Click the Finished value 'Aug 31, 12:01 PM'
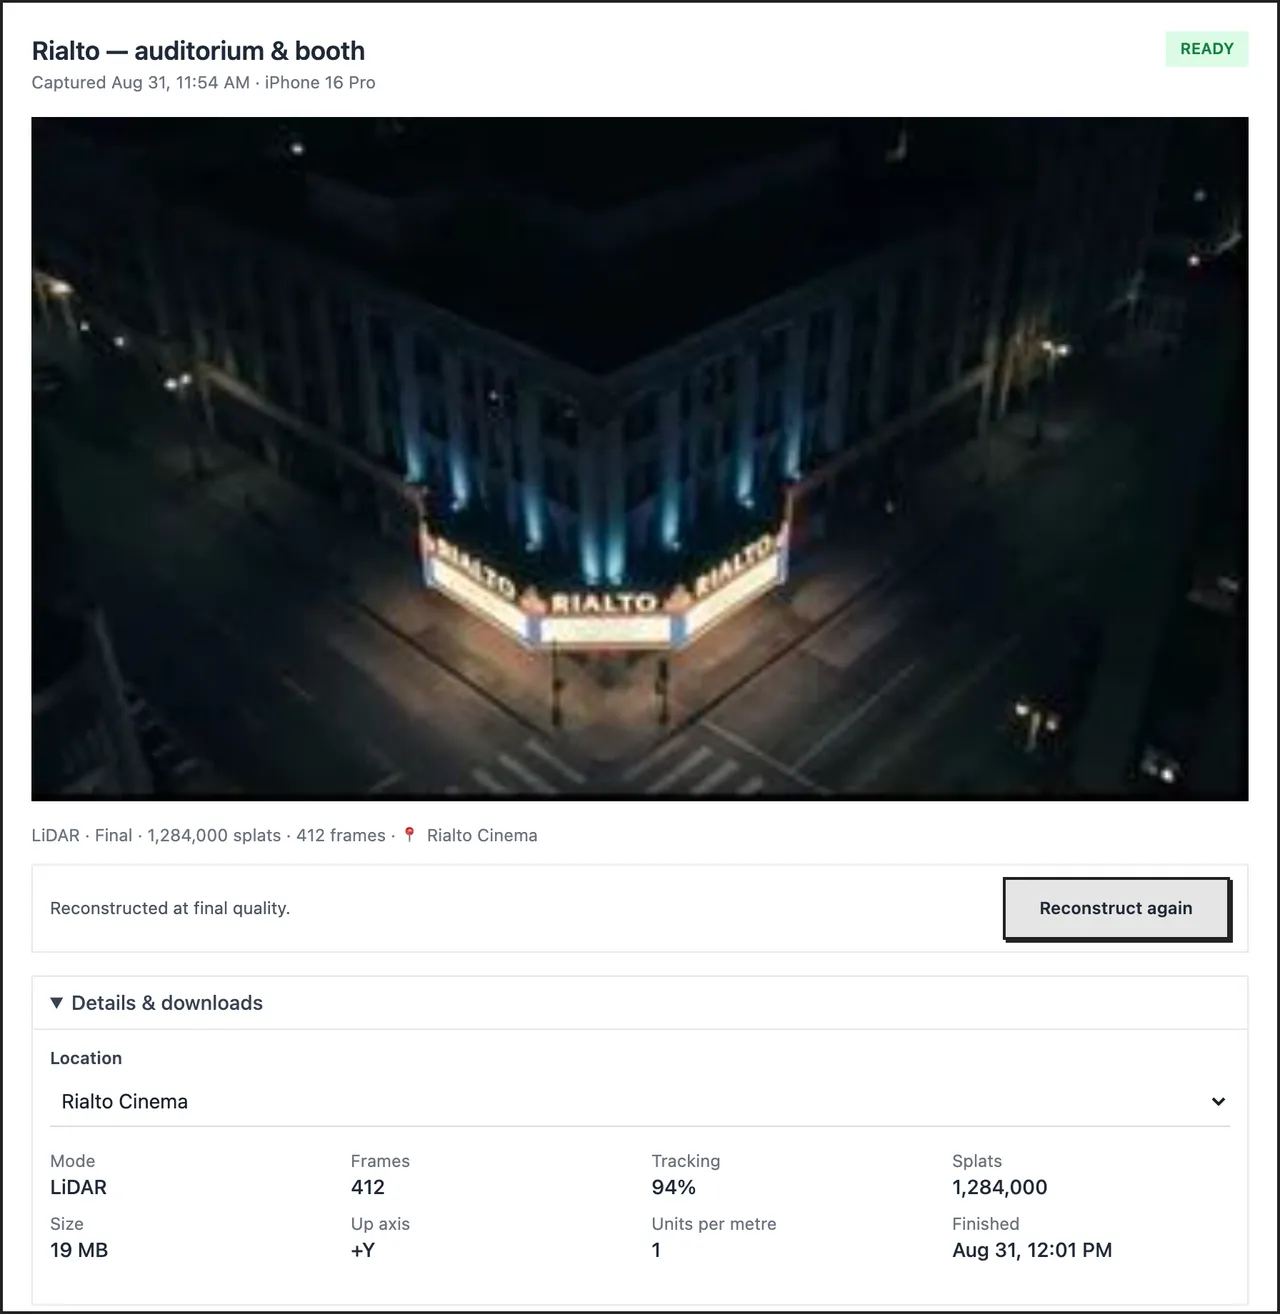 point(1032,1250)
